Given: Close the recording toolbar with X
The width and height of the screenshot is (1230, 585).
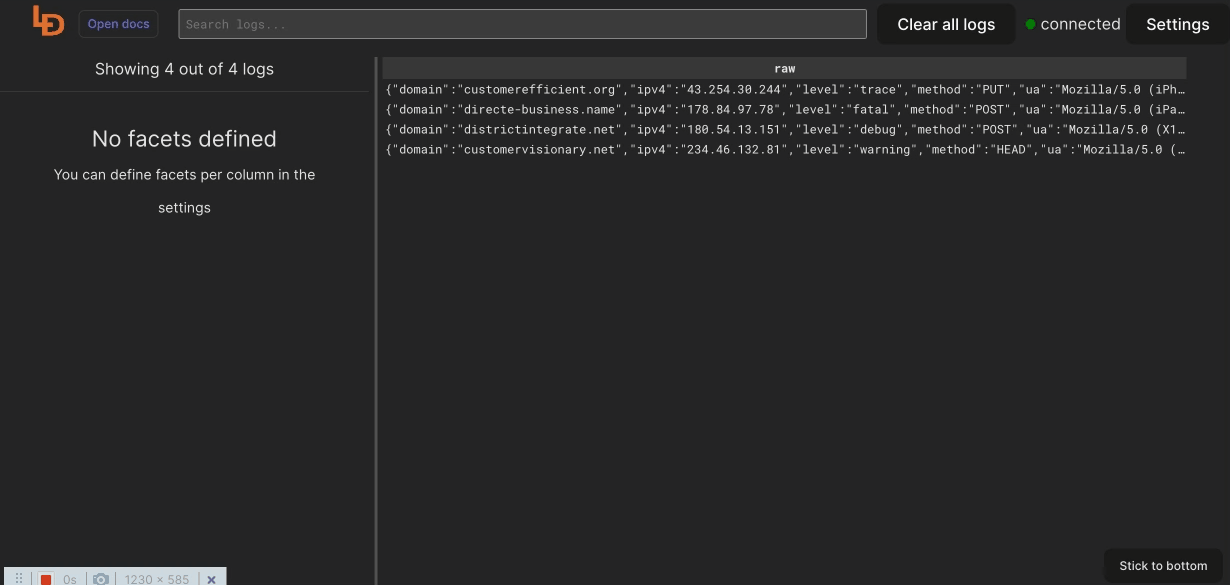Looking at the screenshot, I should pos(211,579).
